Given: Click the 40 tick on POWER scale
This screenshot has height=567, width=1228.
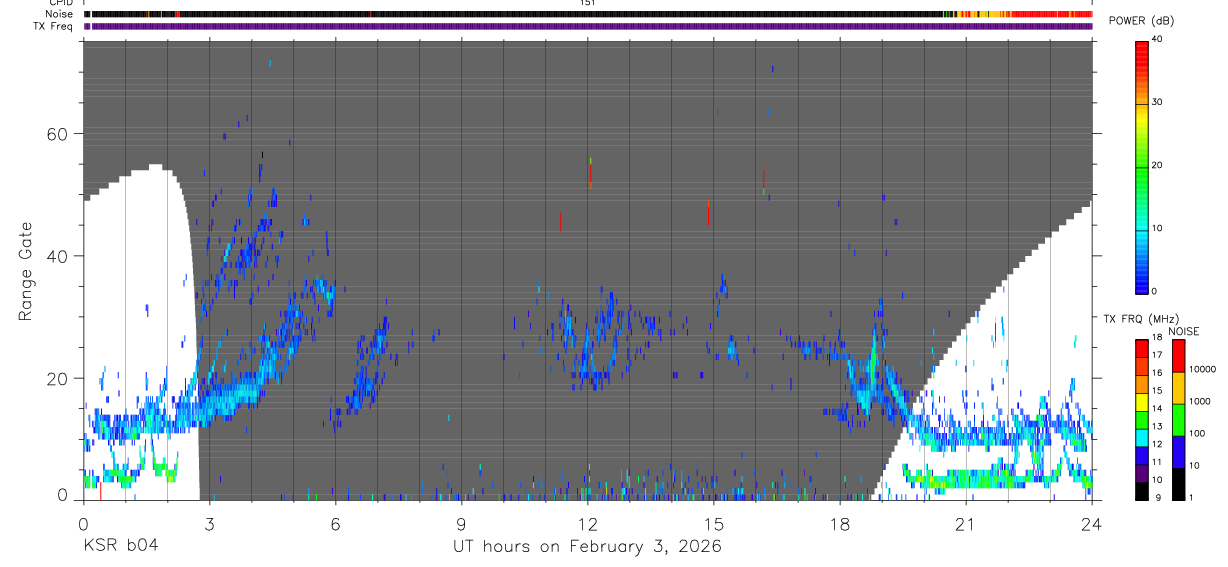Looking at the screenshot, I should point(1159,40).
